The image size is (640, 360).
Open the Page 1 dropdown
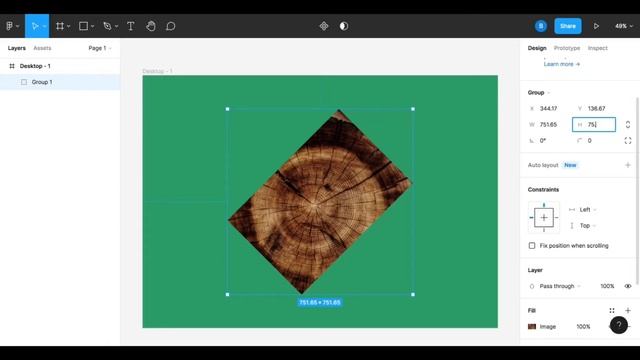(x=100, y=48)
